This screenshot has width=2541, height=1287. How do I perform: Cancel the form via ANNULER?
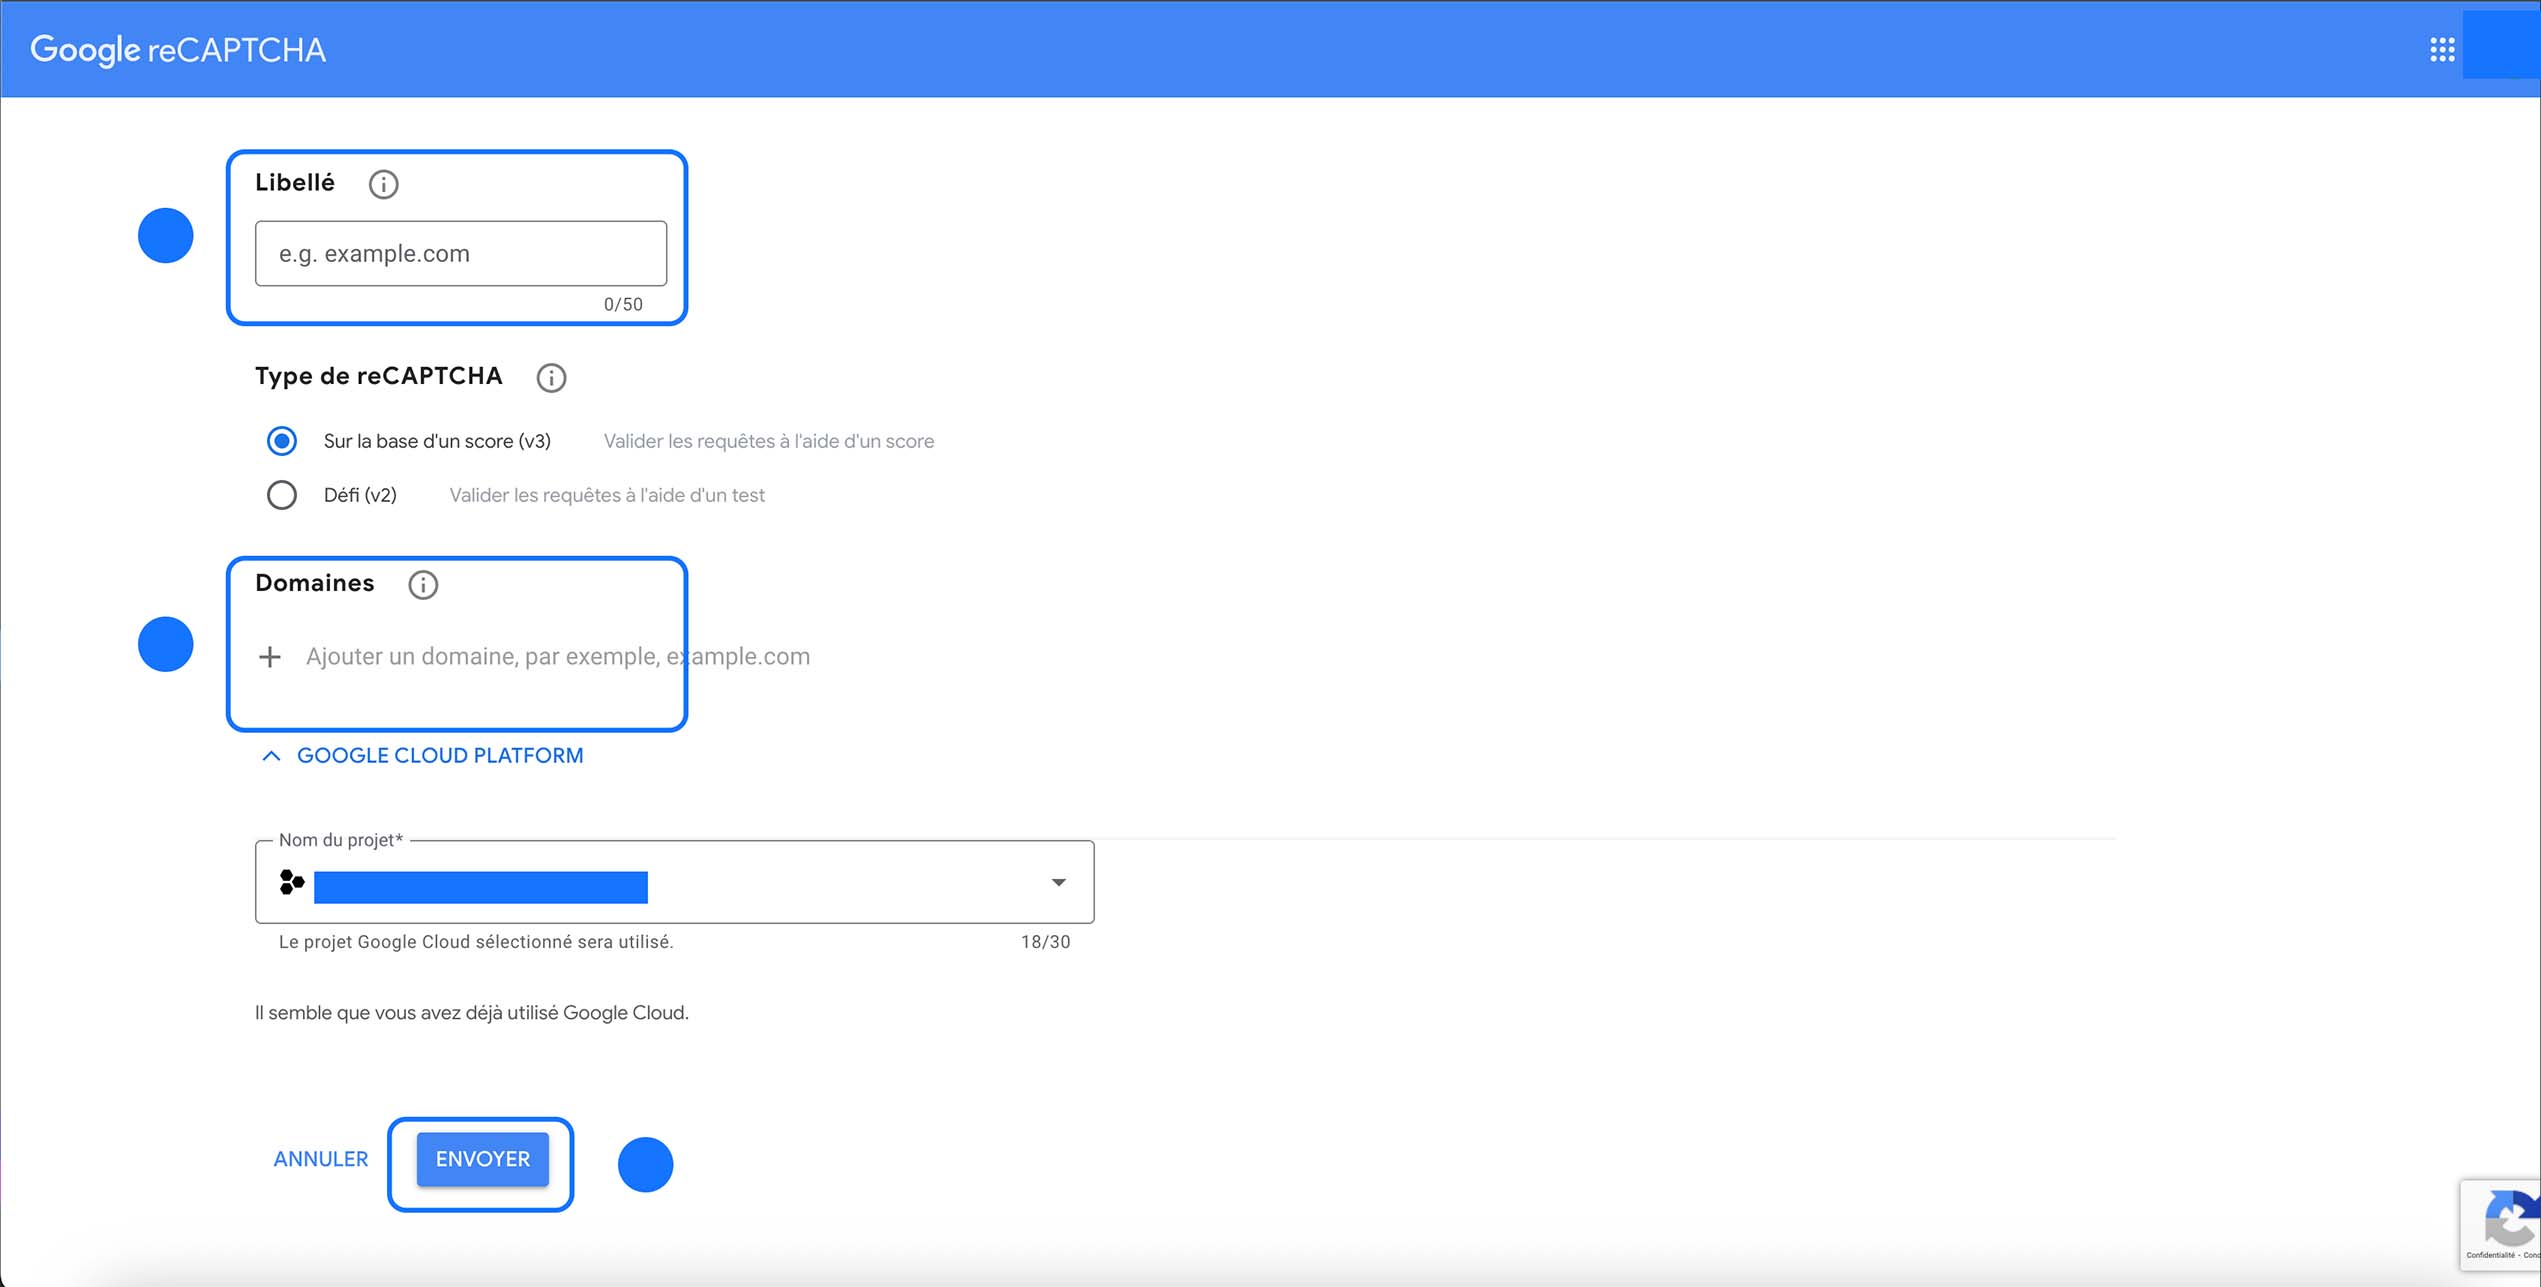[x=319, y=1158]
